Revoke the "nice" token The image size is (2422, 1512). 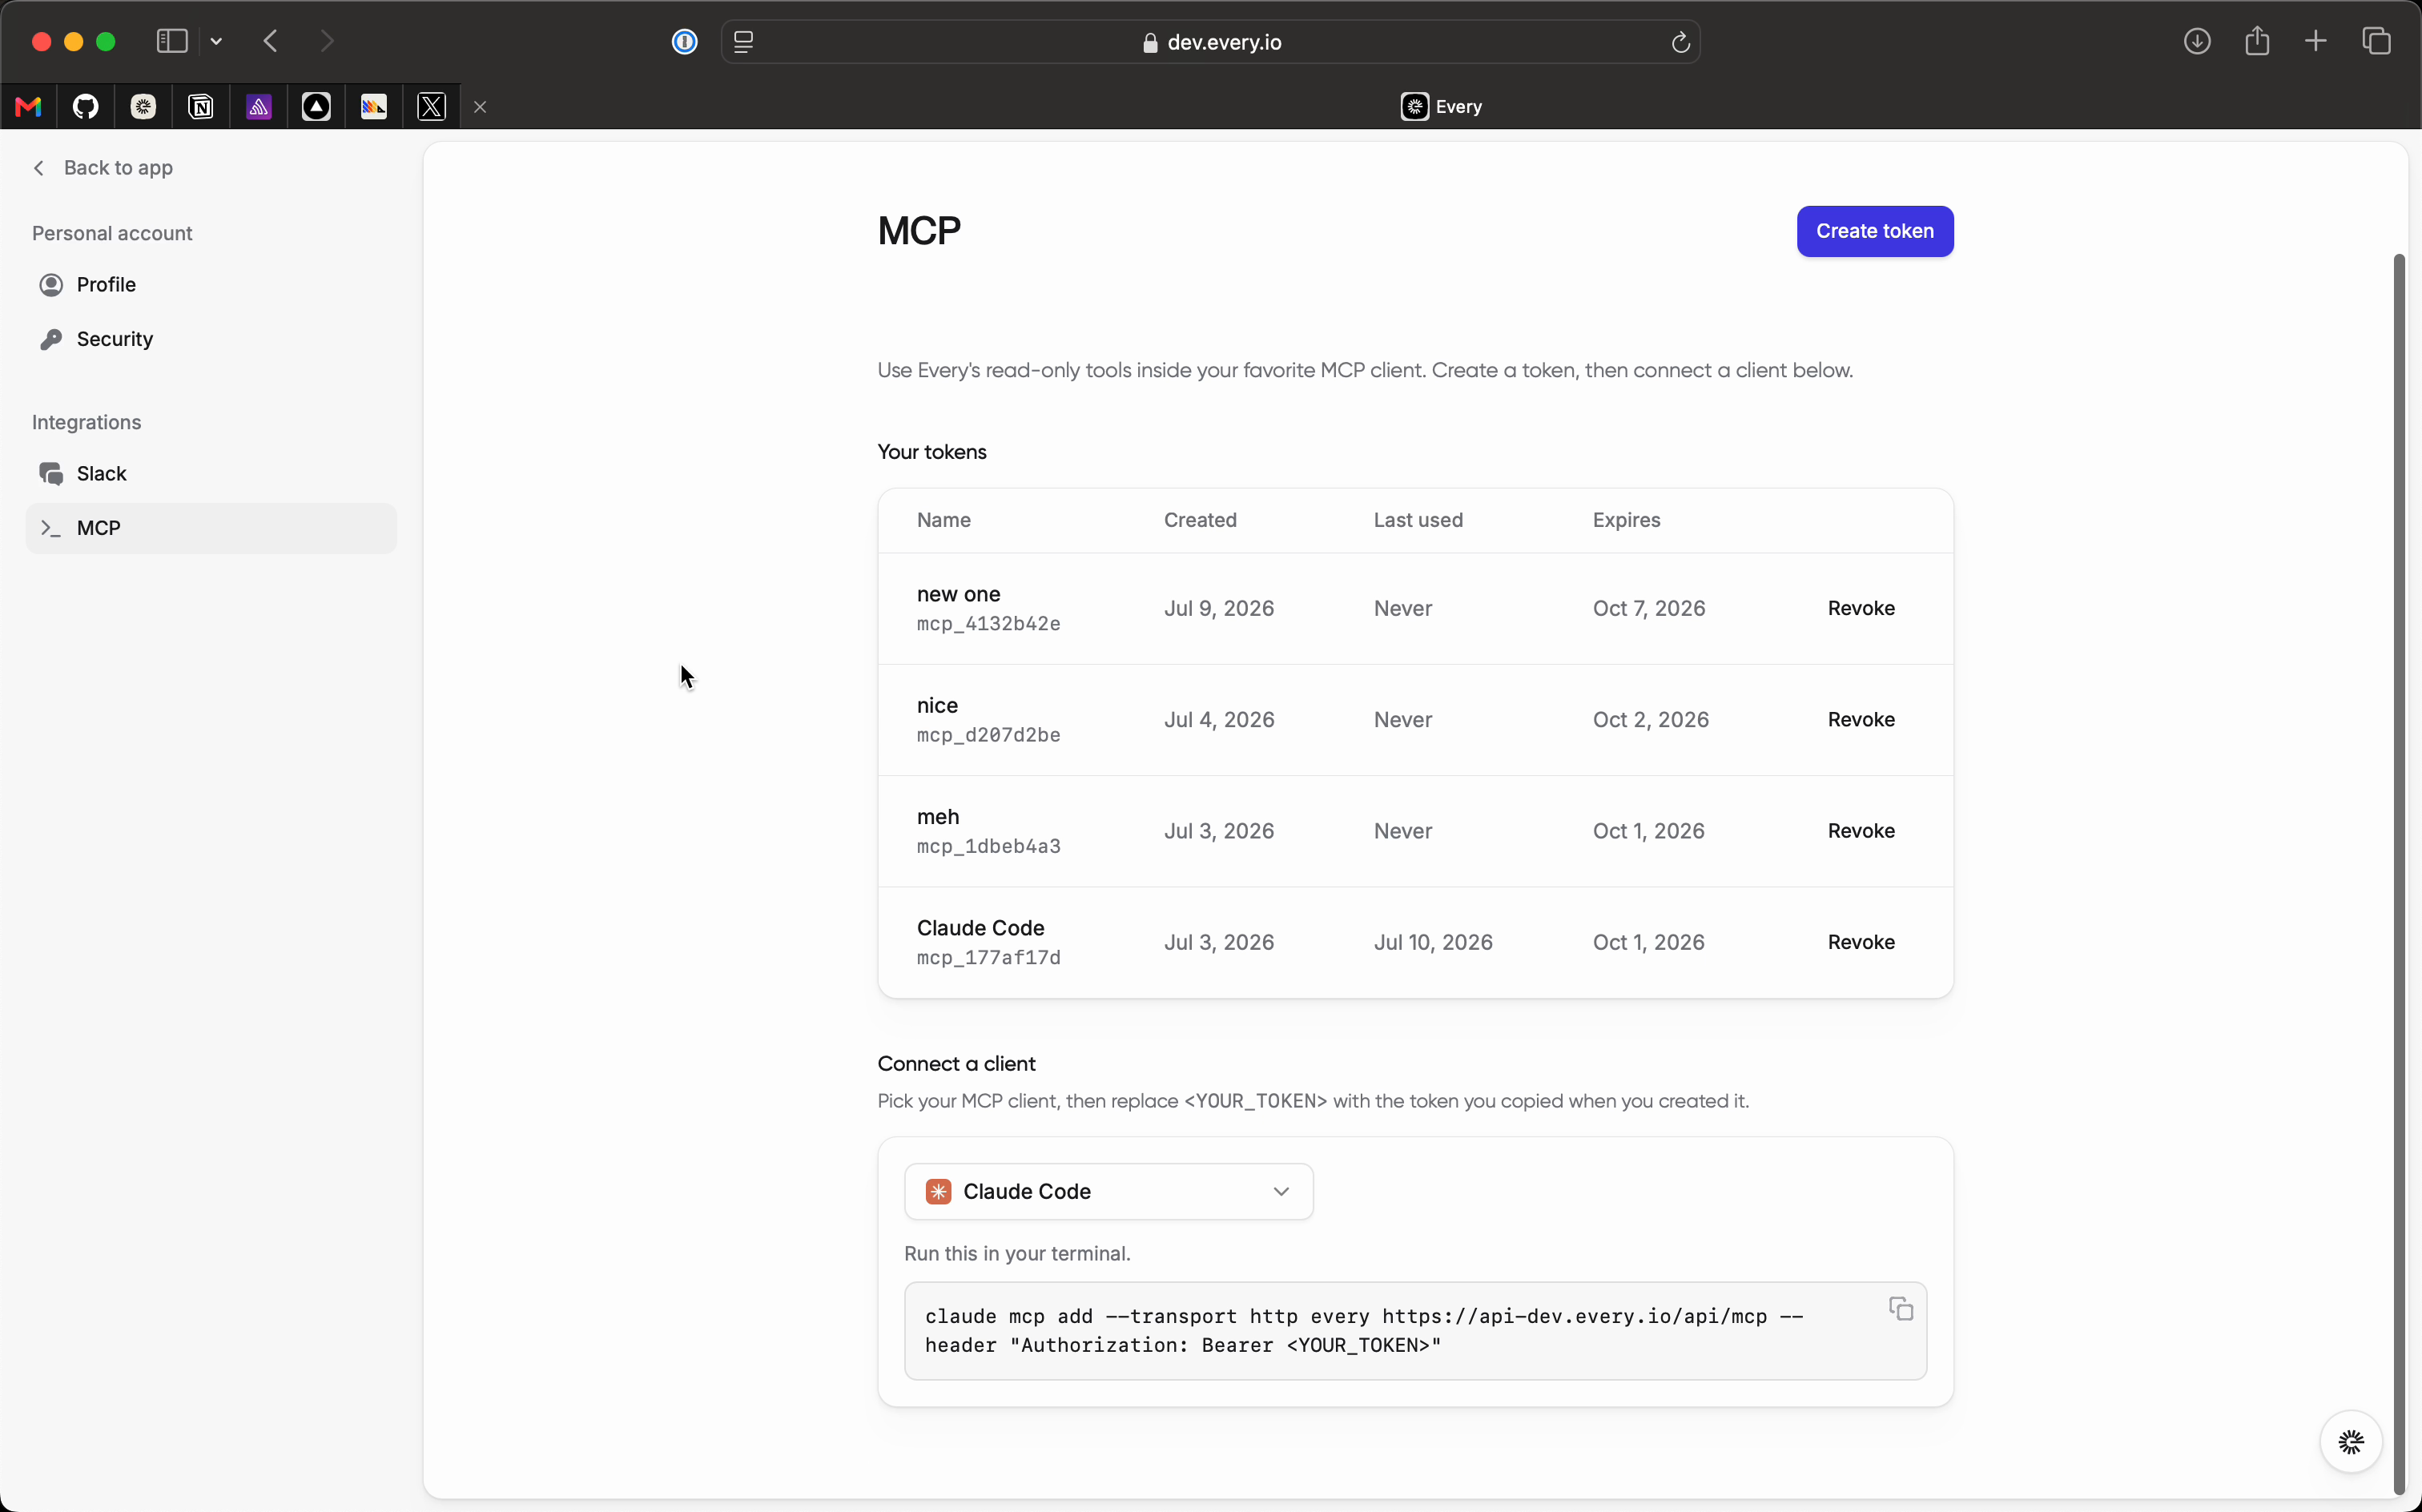pos(1861,719)
